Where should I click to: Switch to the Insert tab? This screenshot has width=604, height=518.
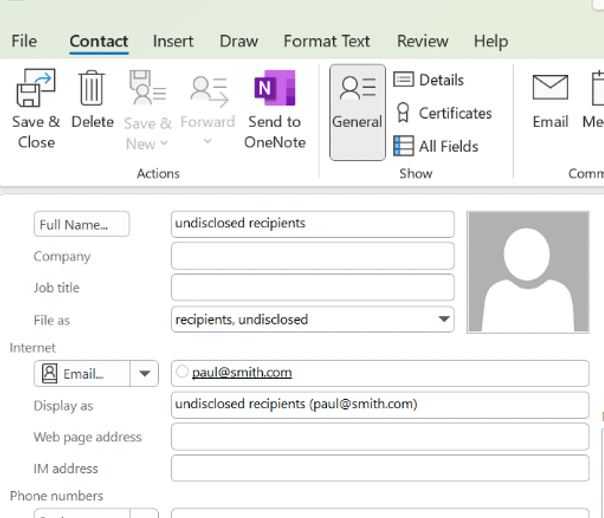173,41
